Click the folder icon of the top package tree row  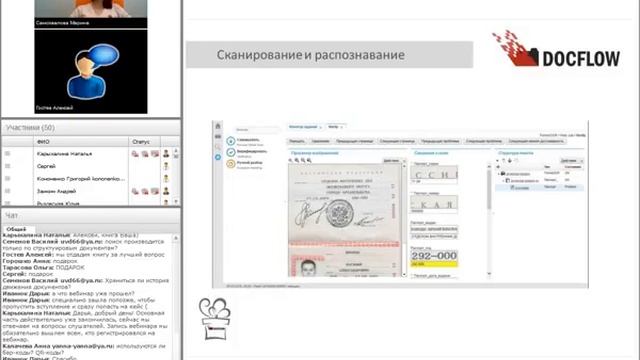503,173
